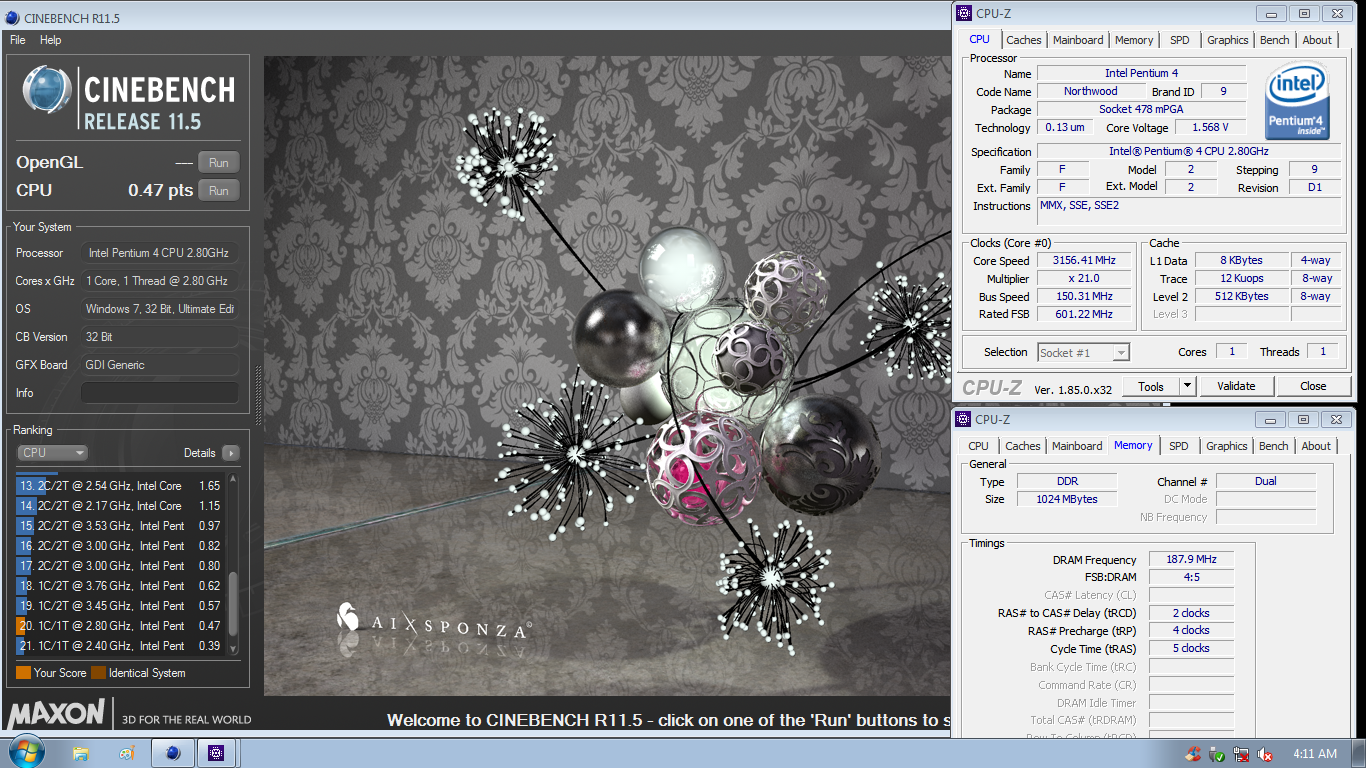Click the DRAM Frequency value 187.9 MHz

tap(1191, 560)
